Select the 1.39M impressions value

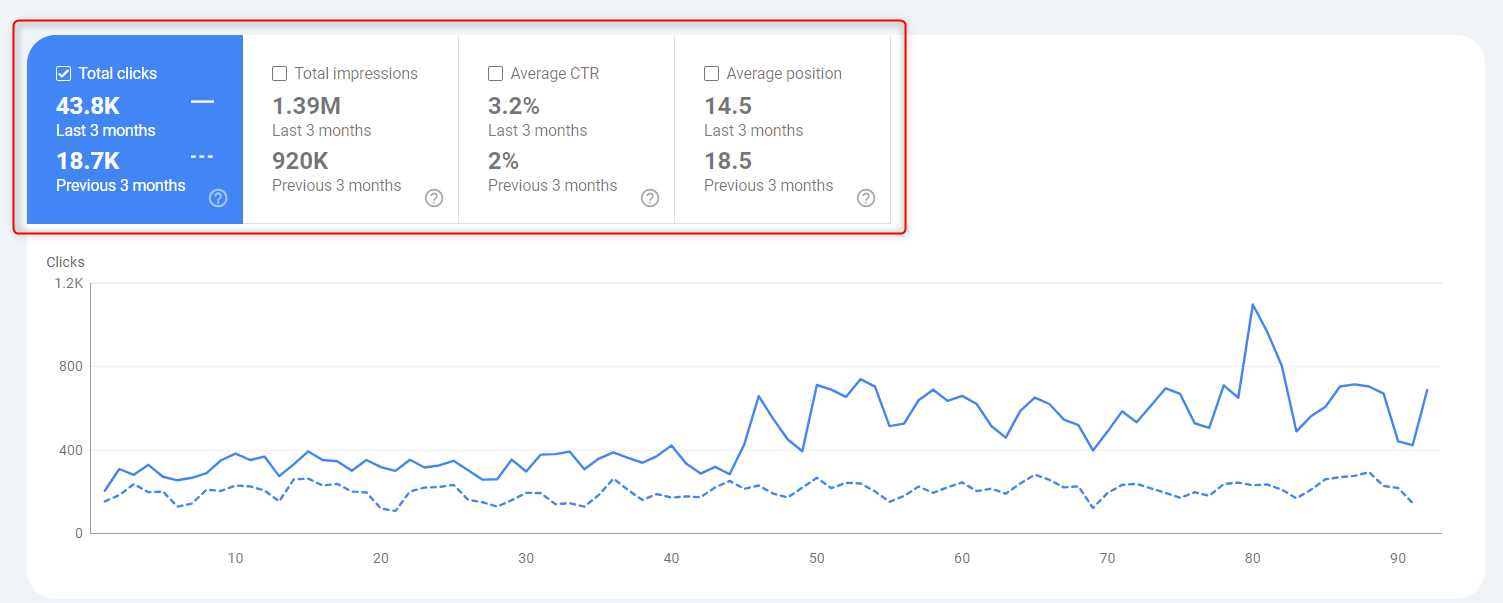(306, 106)
